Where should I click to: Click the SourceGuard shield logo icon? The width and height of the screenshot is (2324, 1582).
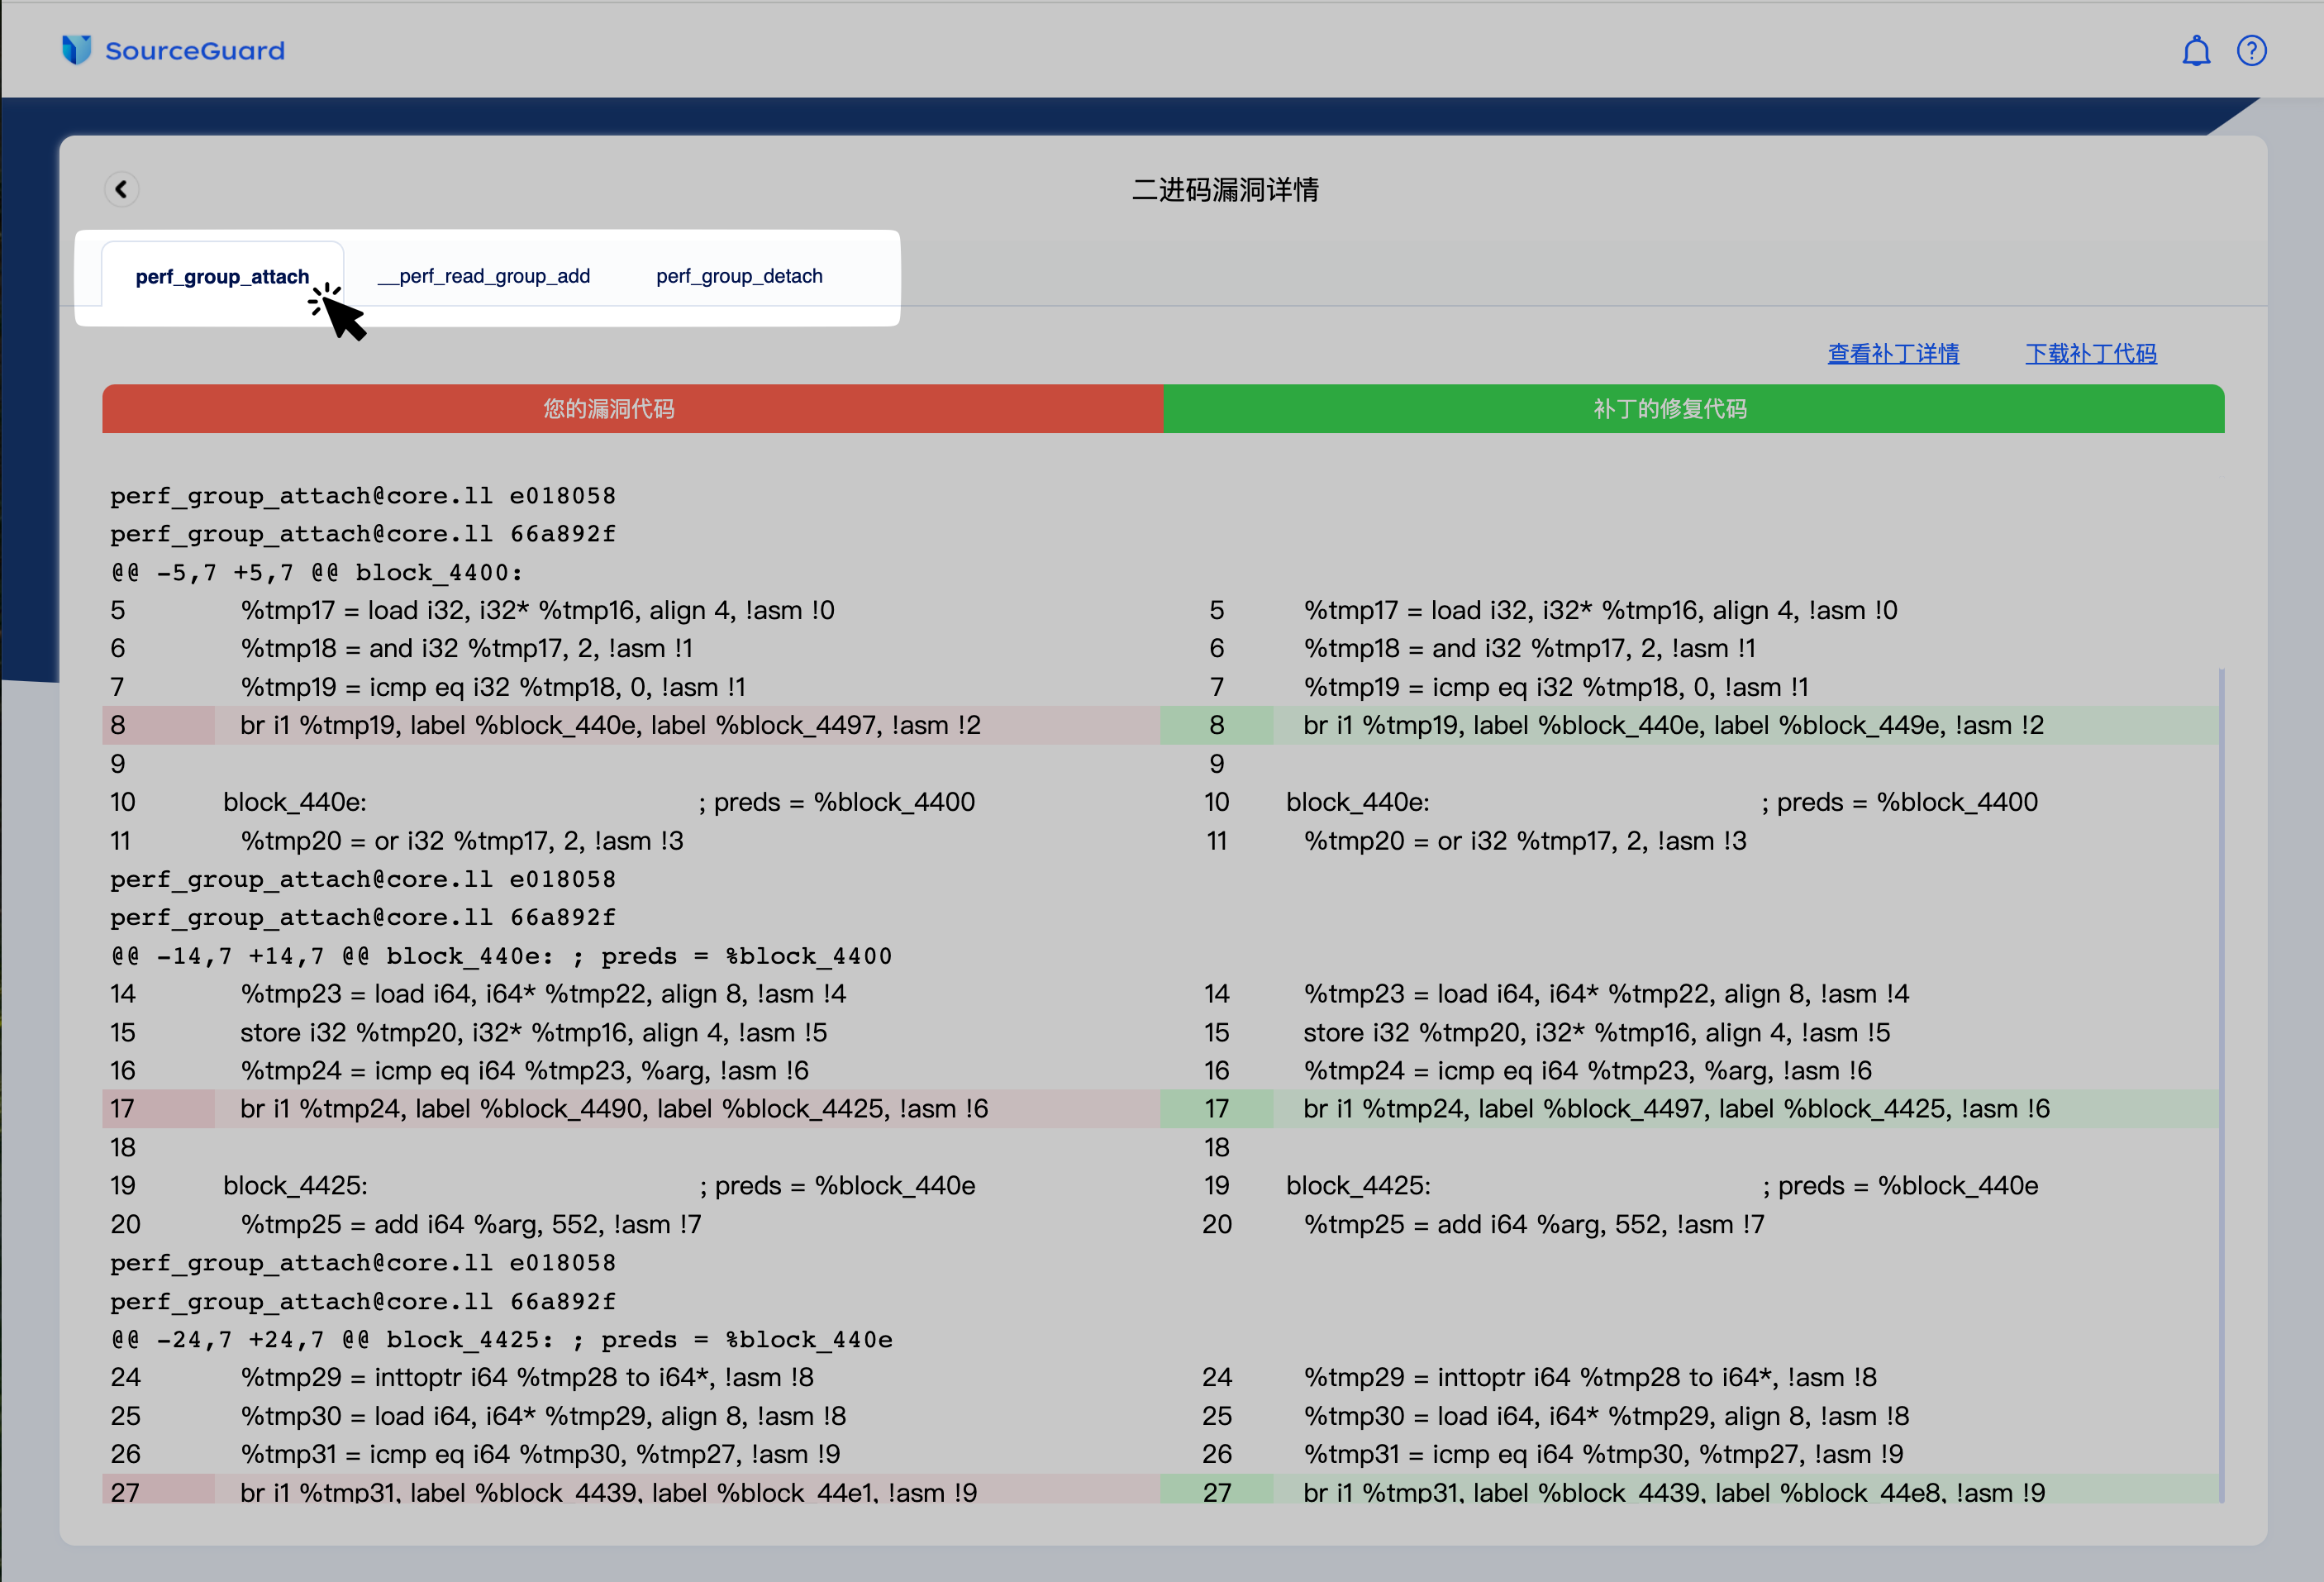point(76,50)
